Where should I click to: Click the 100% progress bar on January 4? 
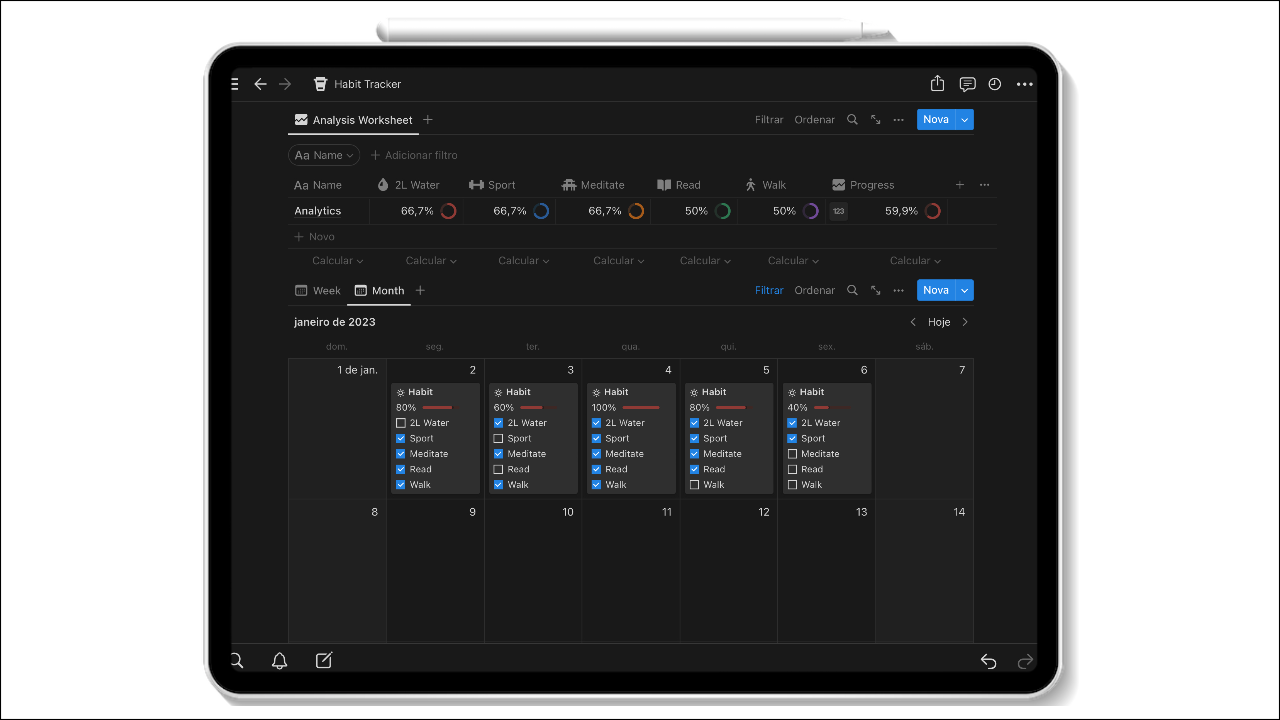[x=641, y=408]
